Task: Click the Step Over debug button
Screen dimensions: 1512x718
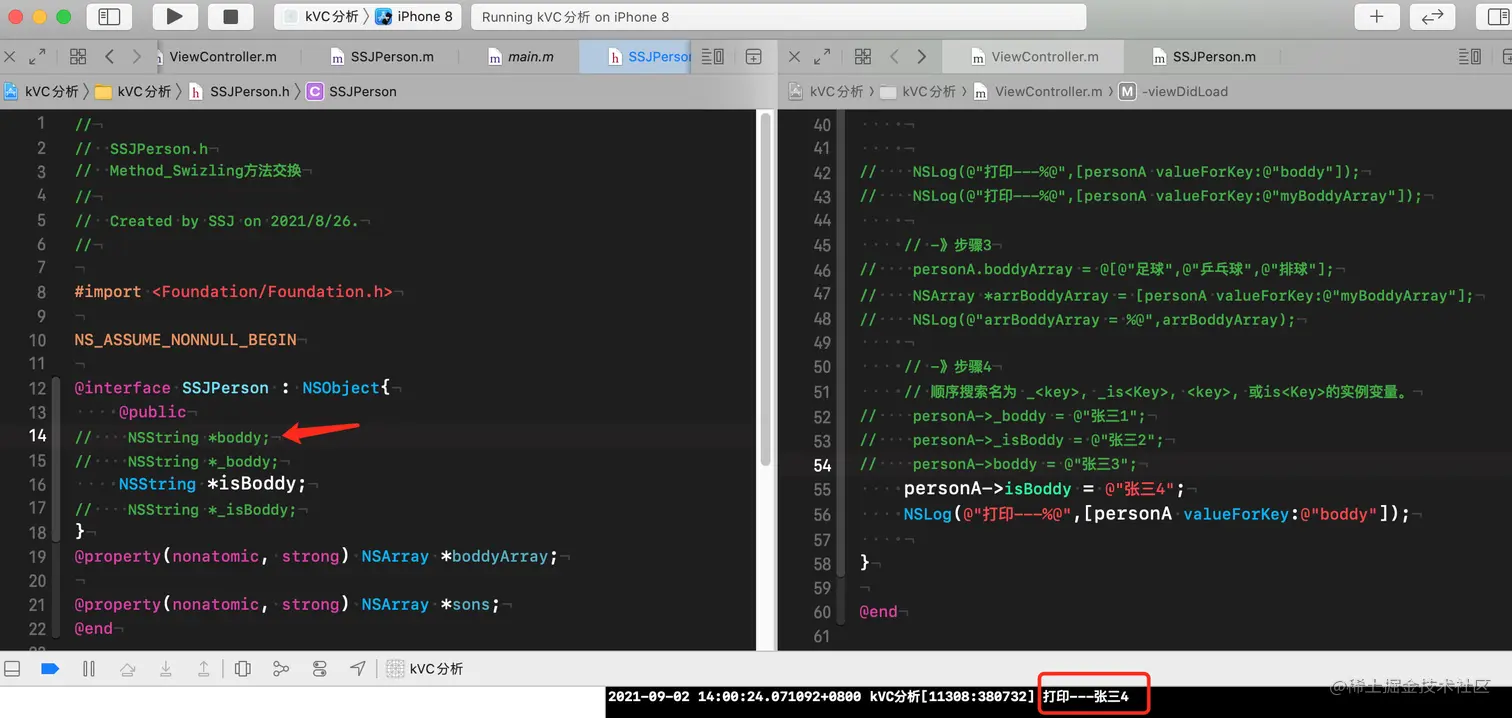Action: tap(127, 669)
